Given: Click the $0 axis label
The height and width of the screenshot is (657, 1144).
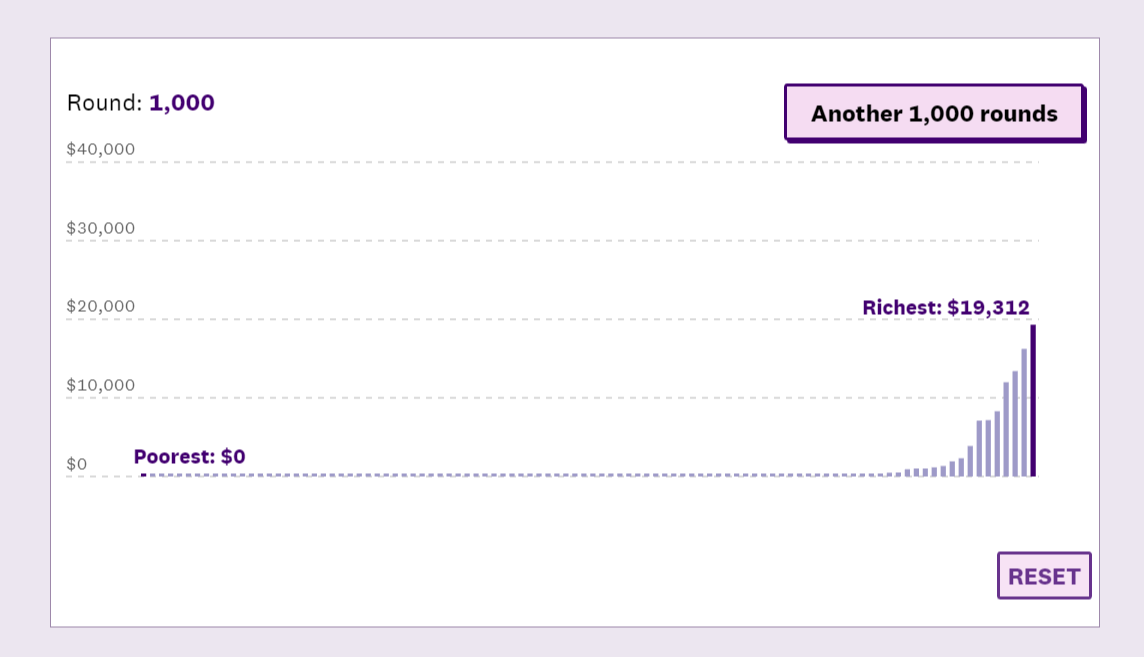Looking at the screenshot, I should (x=77, y=464).
